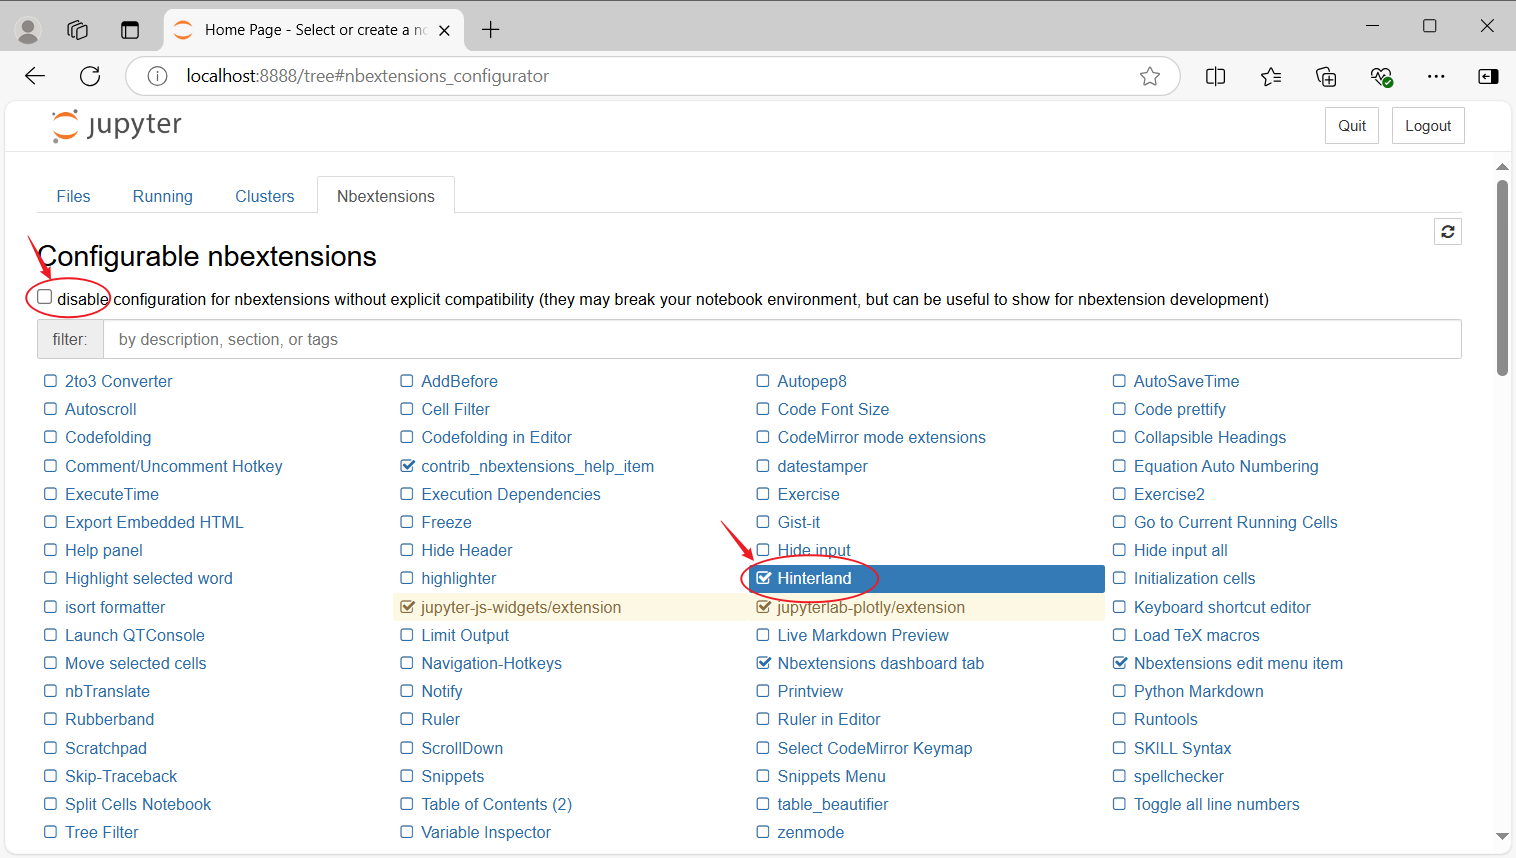
Task: Reload the page with browser refresh icon
Action: pos(90,76)
